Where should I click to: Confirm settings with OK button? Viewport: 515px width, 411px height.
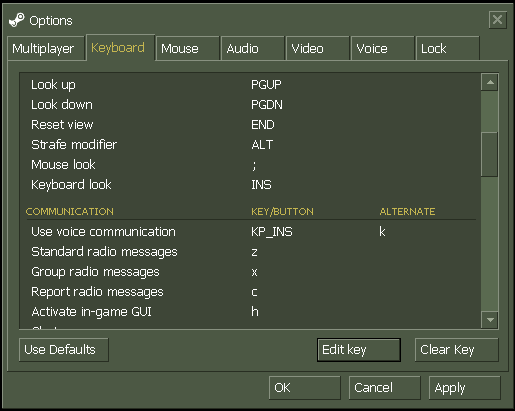pos(305,388)
